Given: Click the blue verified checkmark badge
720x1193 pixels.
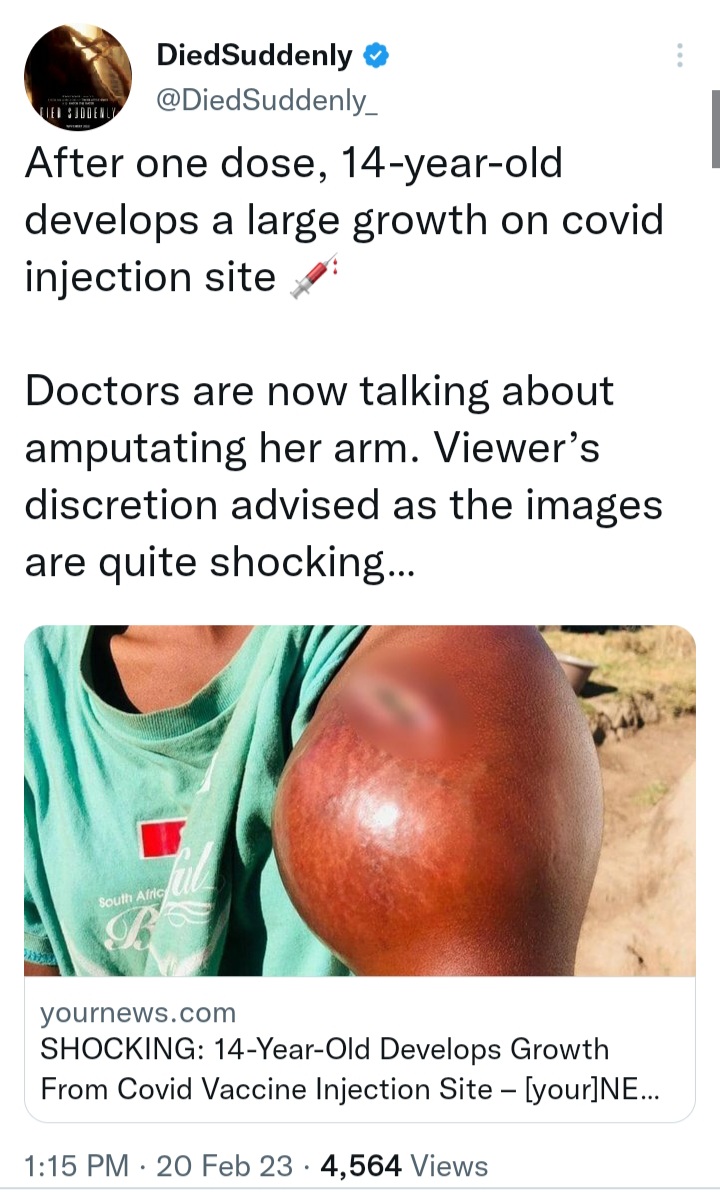Looking at the screenshot, I should point(376,56).
